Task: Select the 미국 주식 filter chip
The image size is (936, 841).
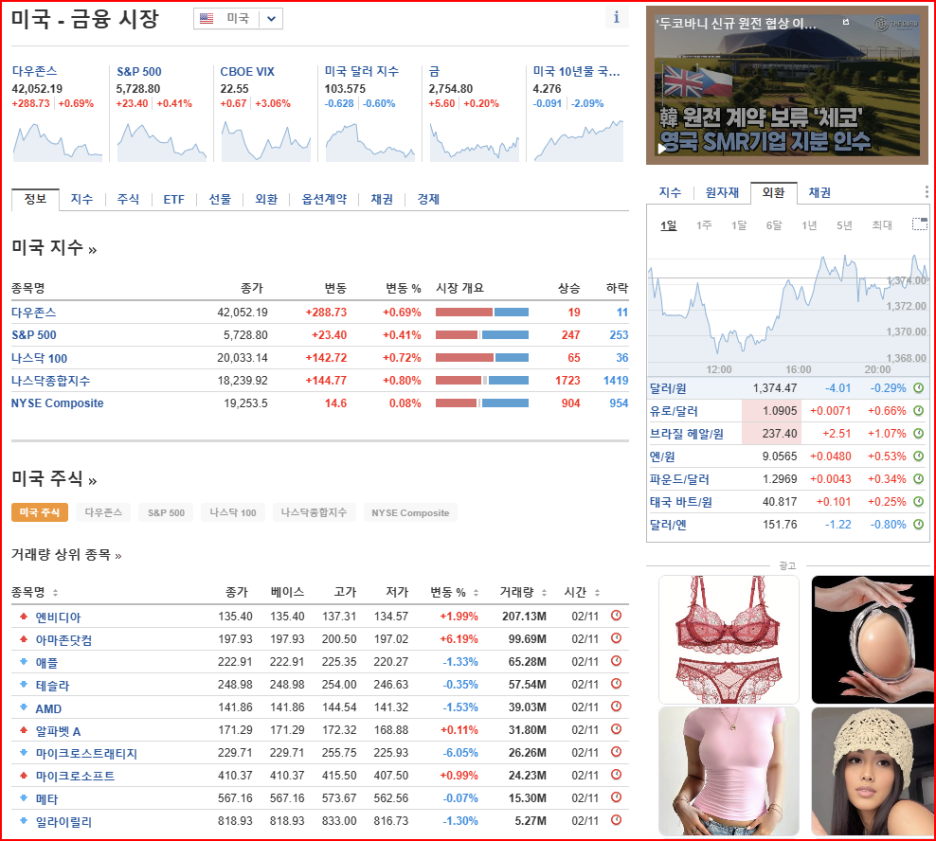Action: coord(39,512)
